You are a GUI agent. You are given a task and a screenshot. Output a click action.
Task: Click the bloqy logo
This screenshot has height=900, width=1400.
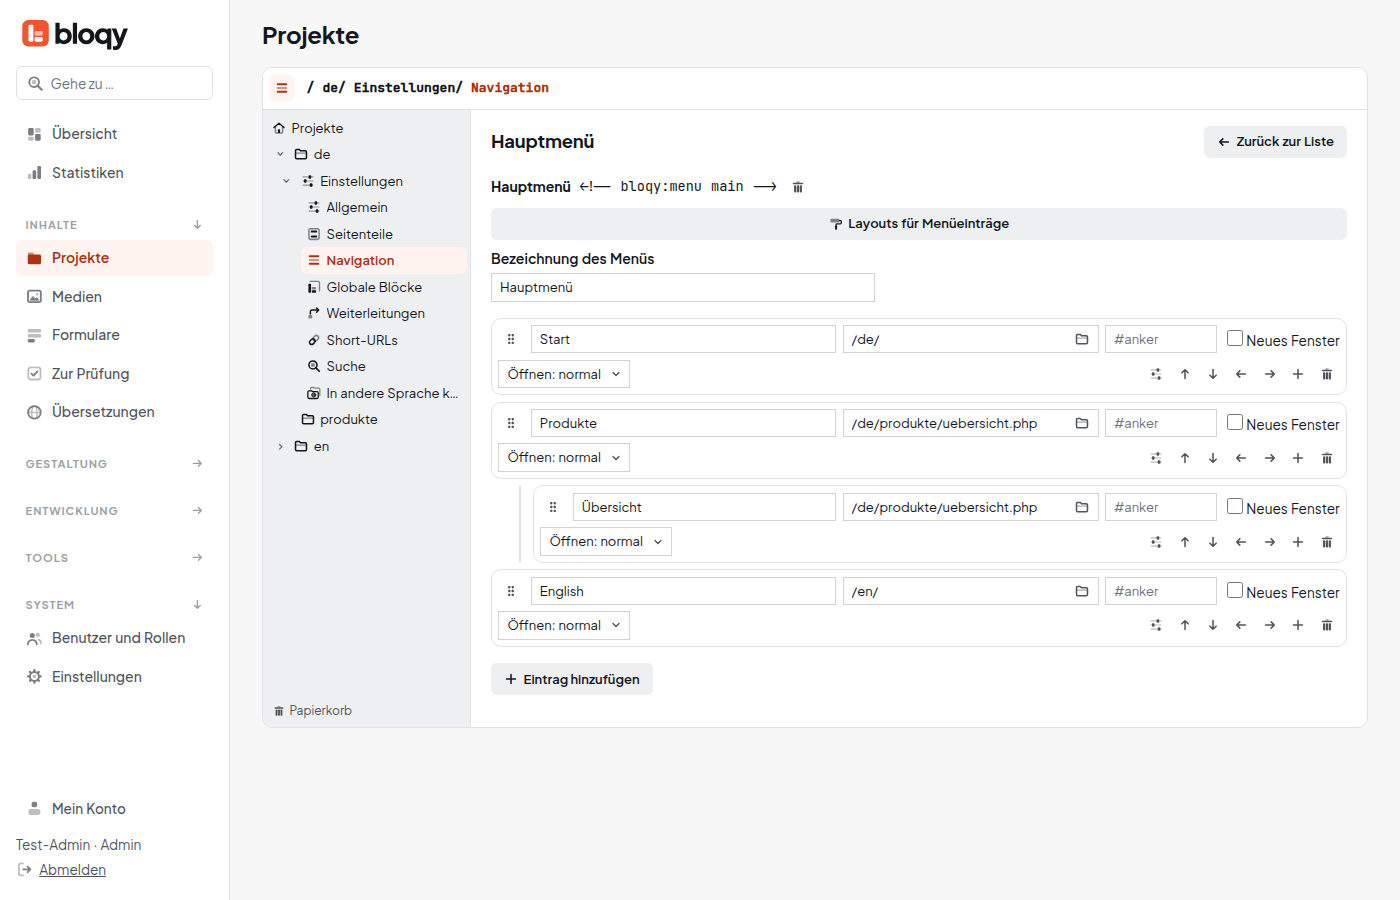[x=75, y=34]
